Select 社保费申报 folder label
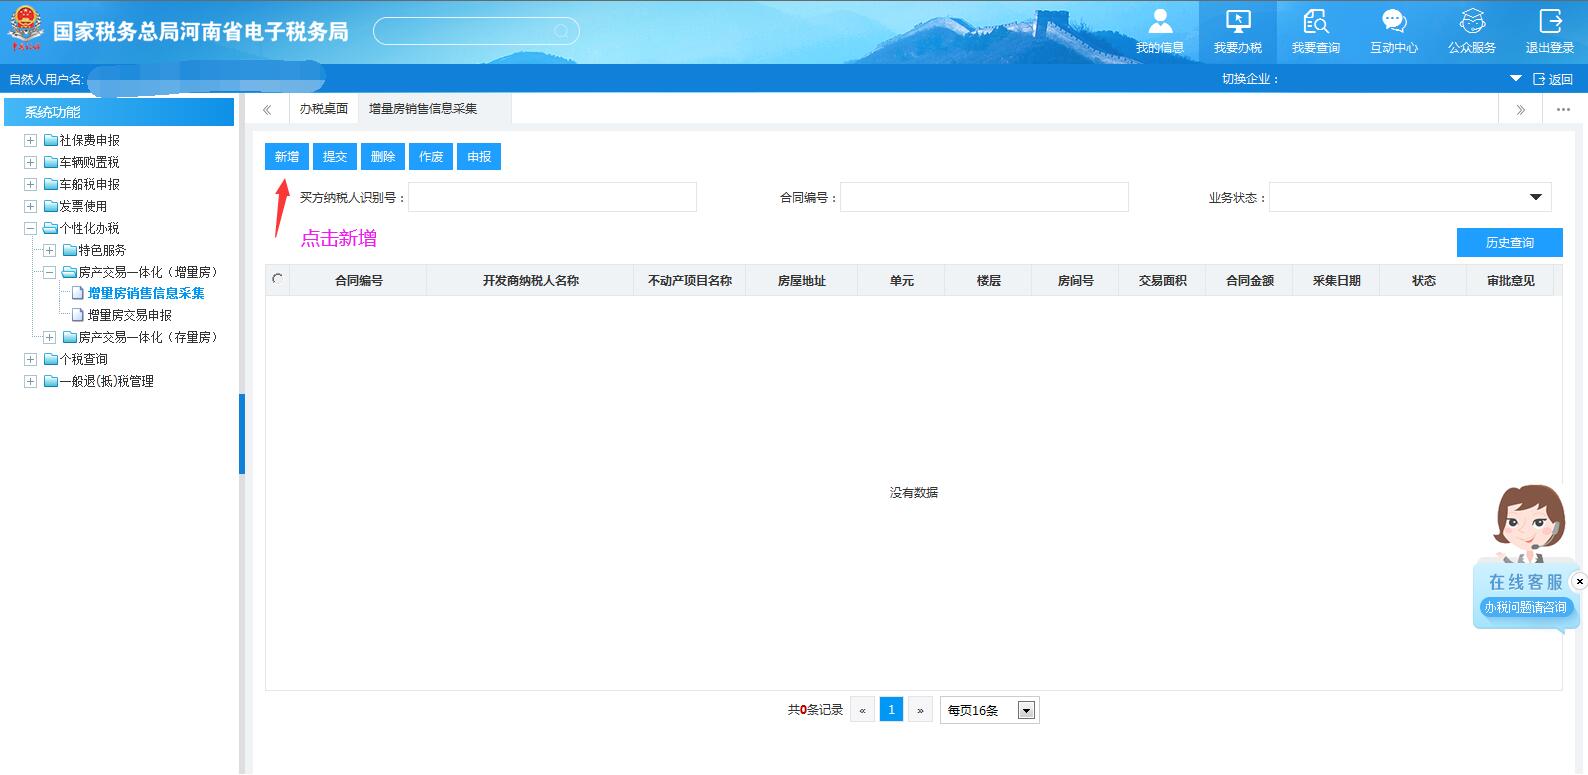The width and height of the screenshot is (1588, 775). pyautogui.click(x=89, y=141)
